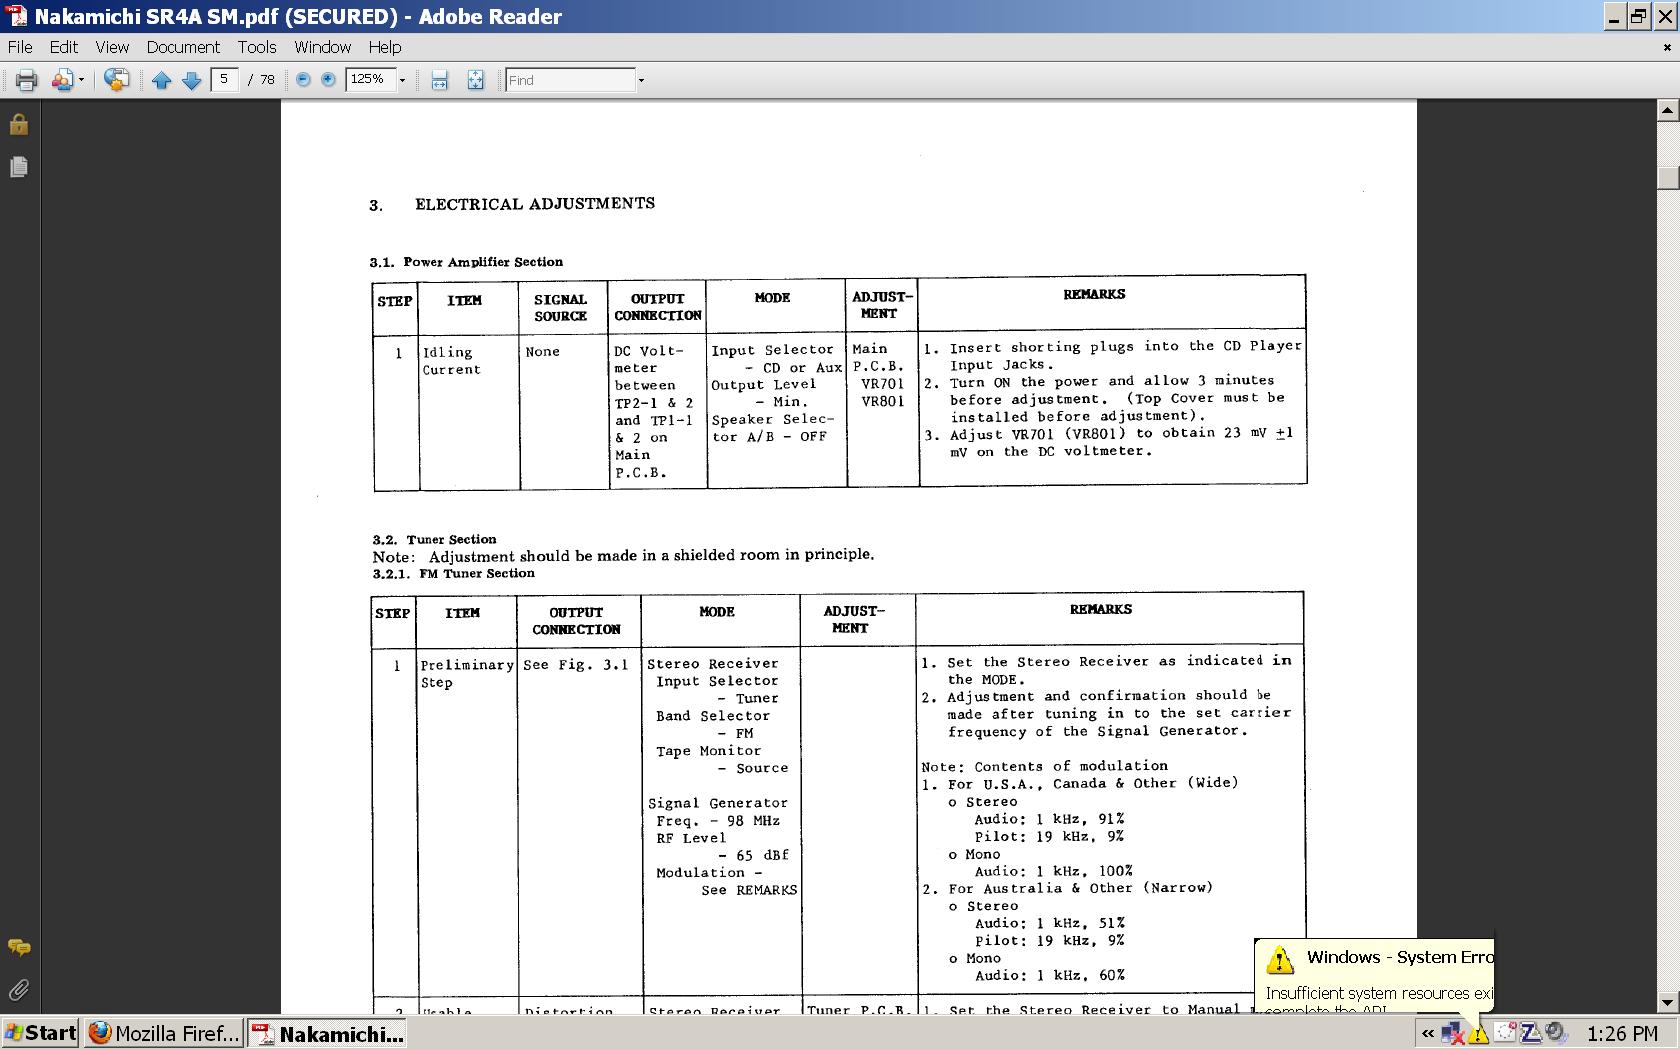Click the Nakamichi taskbar button
Viewport: 1680px width, 1050px height.
pyautogui.click(x=327, y=1033)
